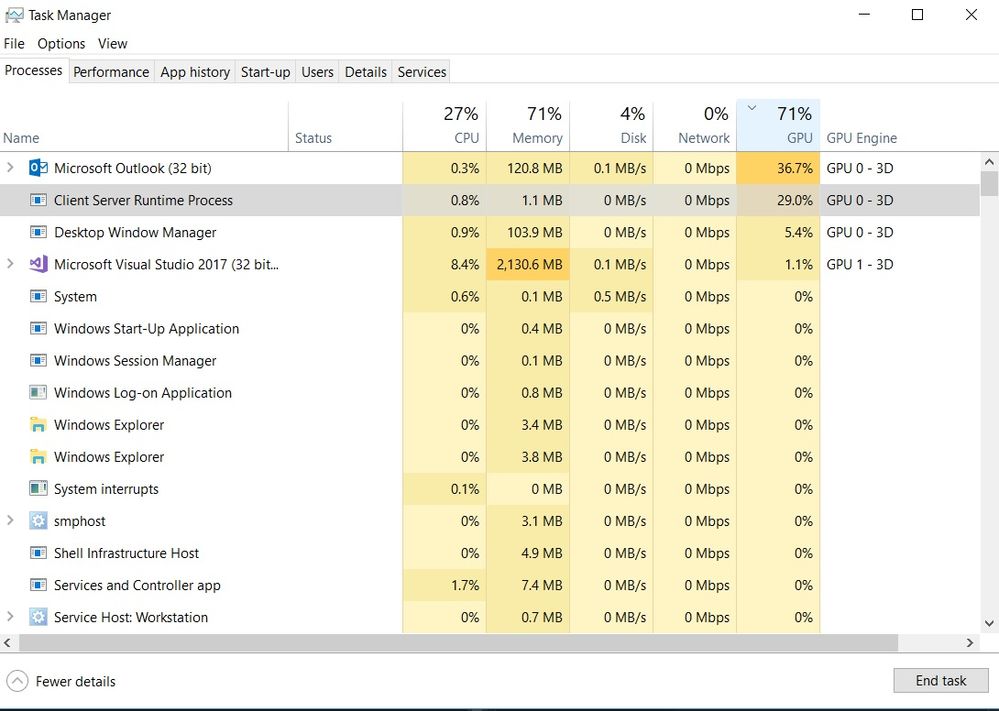Switch to the Start-up tab

(x=265, y=72)
